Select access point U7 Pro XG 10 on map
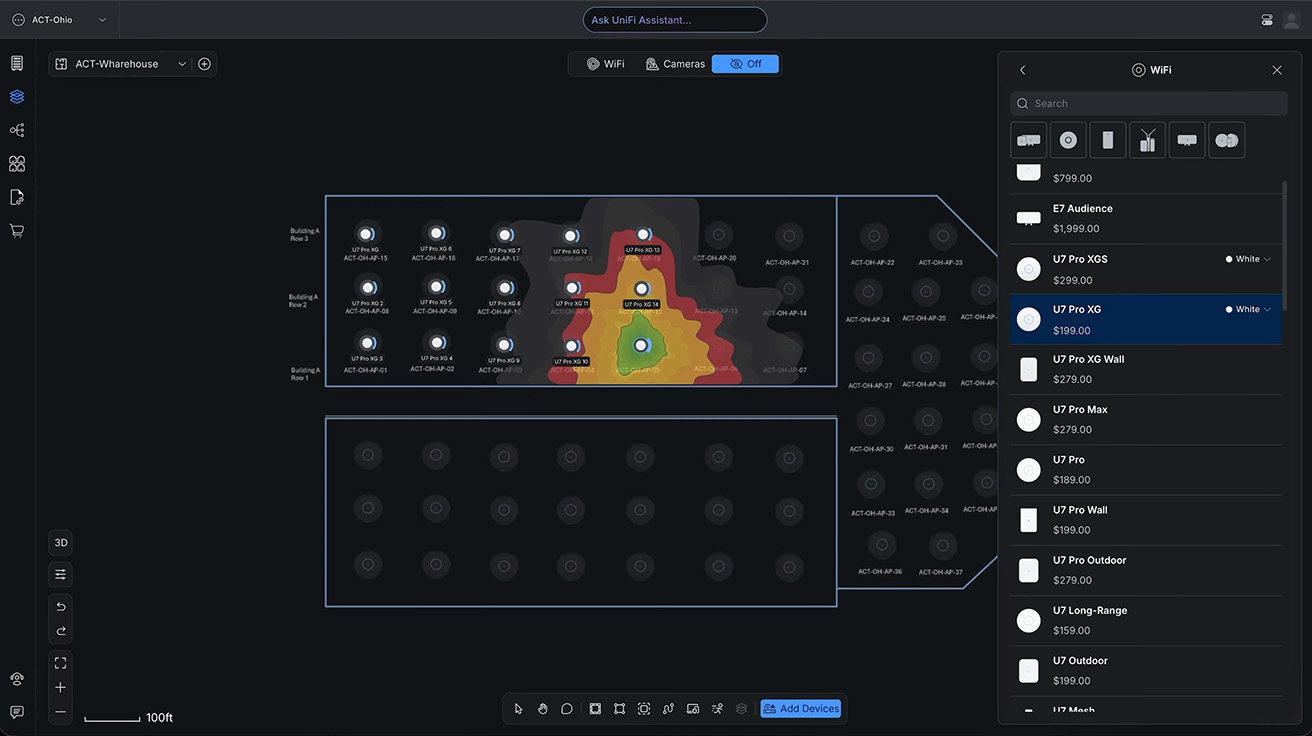 click(573, 346)
